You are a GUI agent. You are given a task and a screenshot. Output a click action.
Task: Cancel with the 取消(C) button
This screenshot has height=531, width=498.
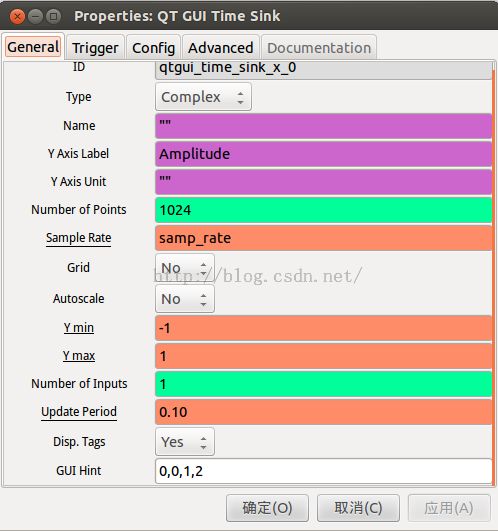point(358,508)
